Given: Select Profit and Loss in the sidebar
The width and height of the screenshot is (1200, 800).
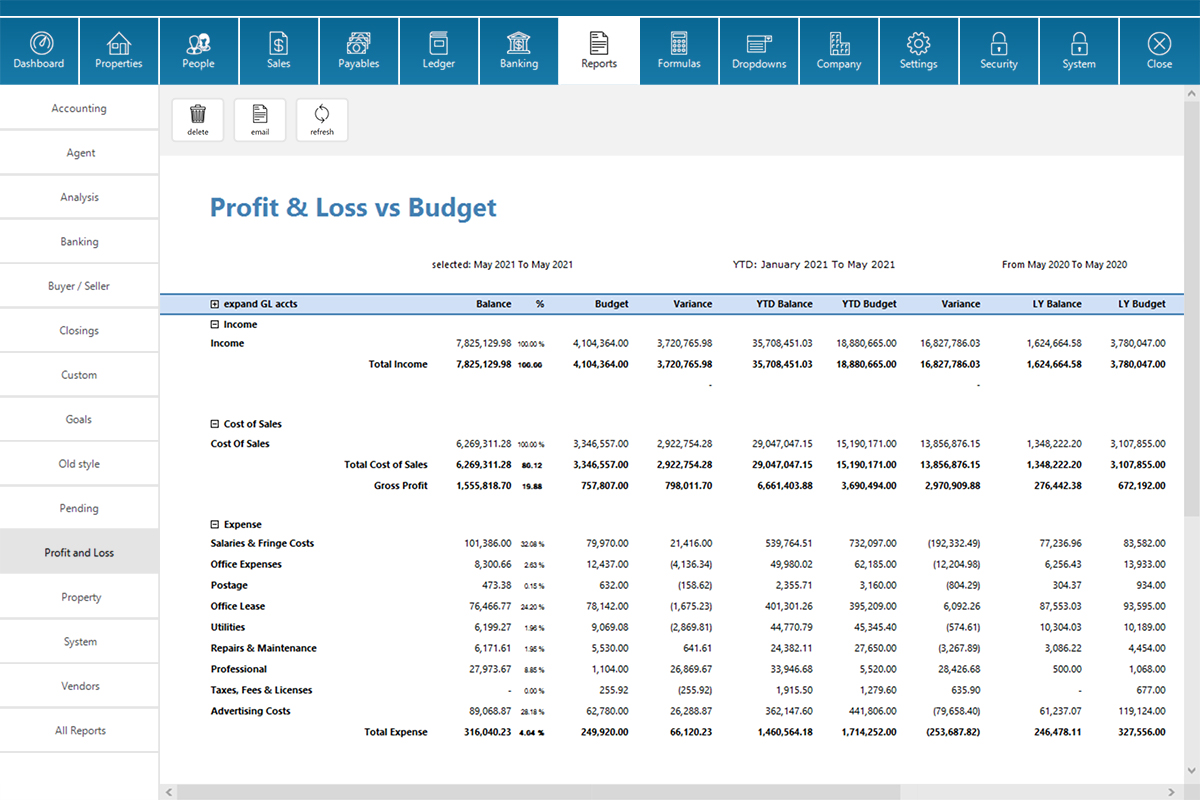Looking at the screenshot, I should (79, 551).
